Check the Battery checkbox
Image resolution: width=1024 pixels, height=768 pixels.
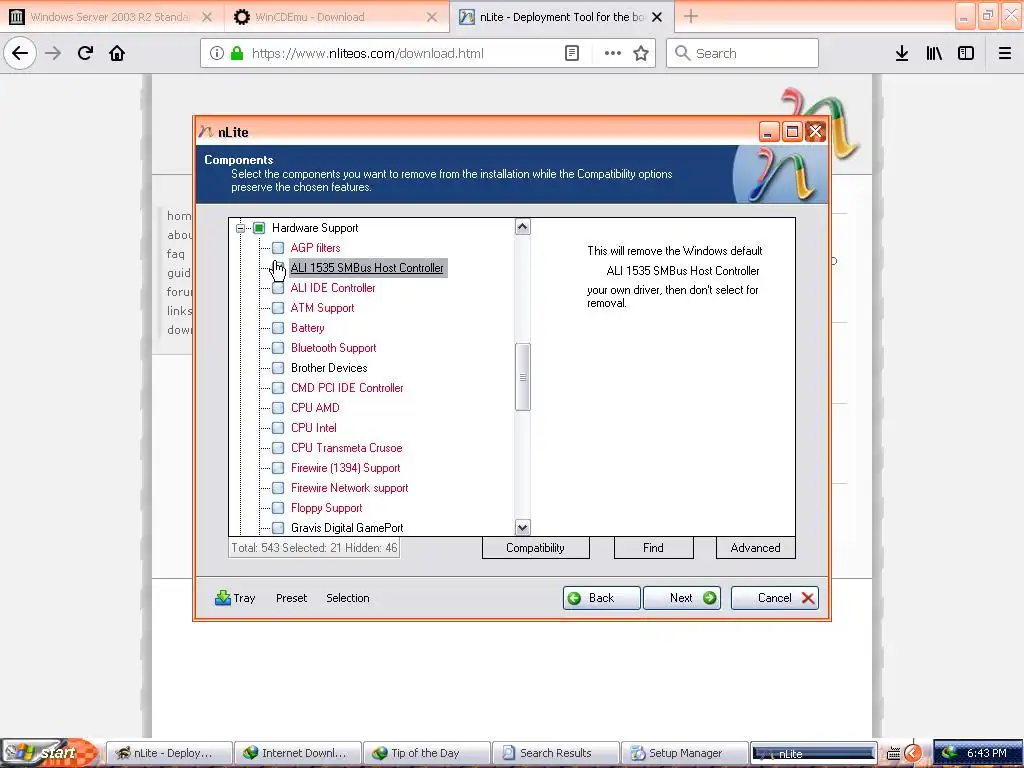[278, 328]
